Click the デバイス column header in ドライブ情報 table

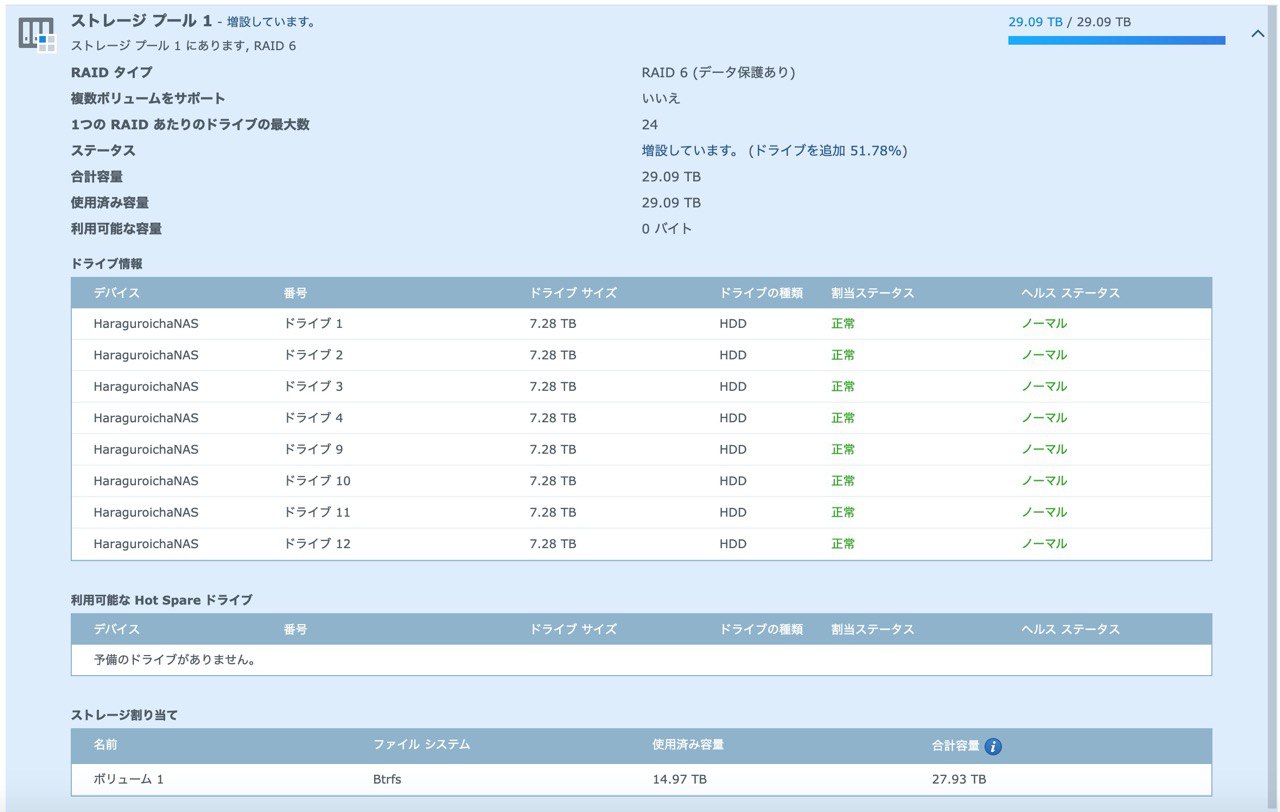(117, 293)
